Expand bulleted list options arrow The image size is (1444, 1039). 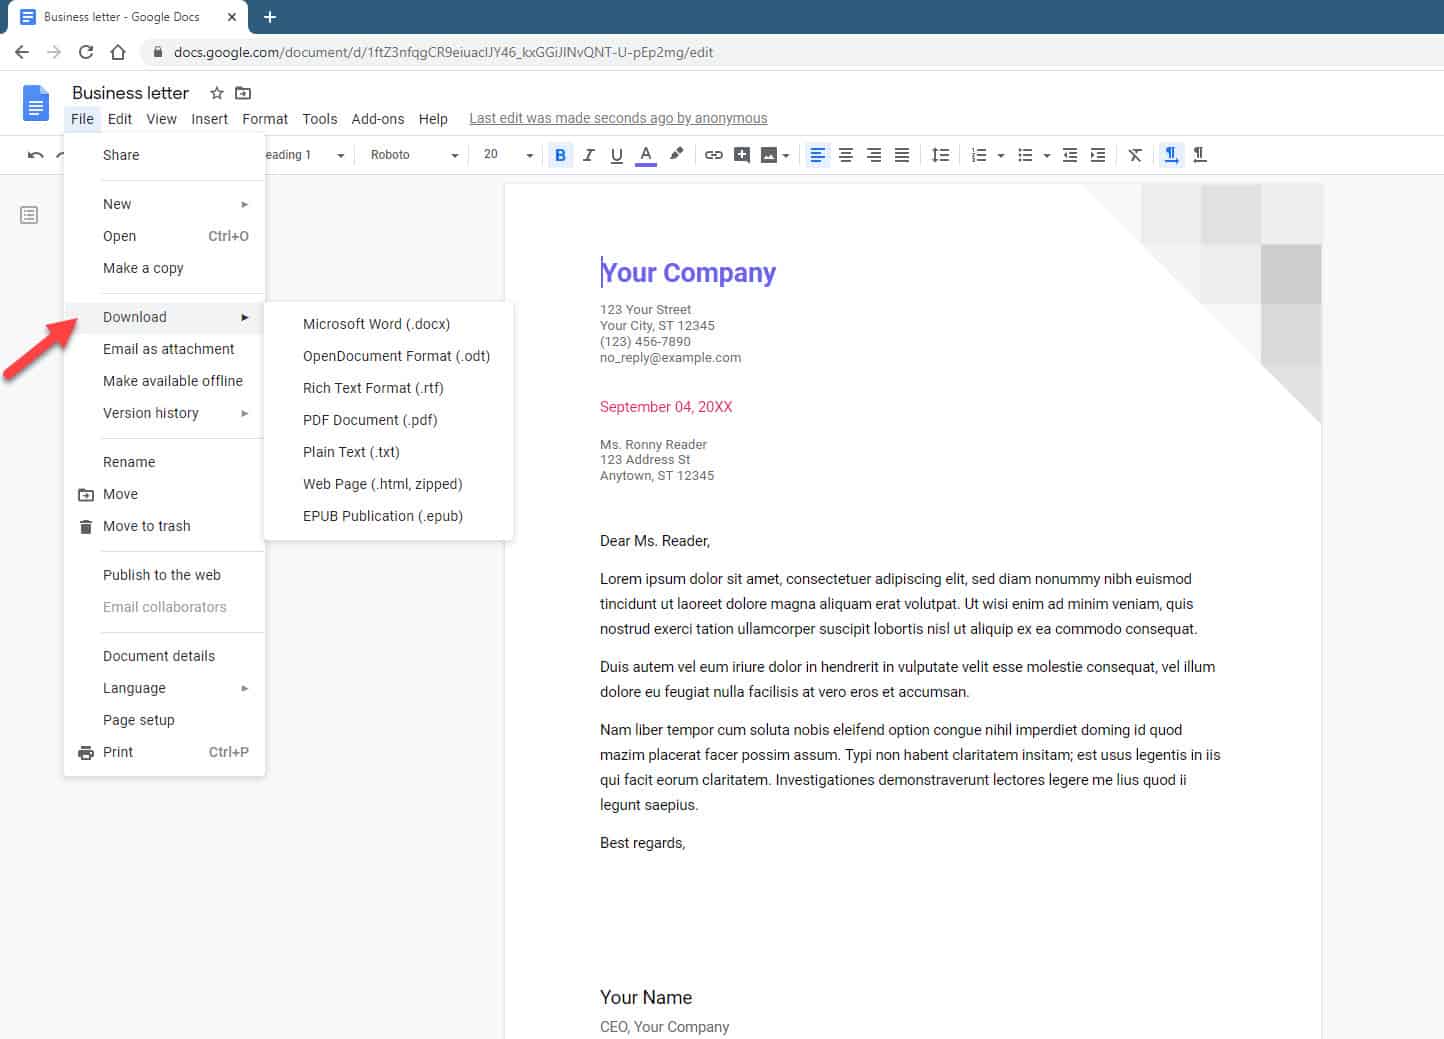pos(1047,155)
